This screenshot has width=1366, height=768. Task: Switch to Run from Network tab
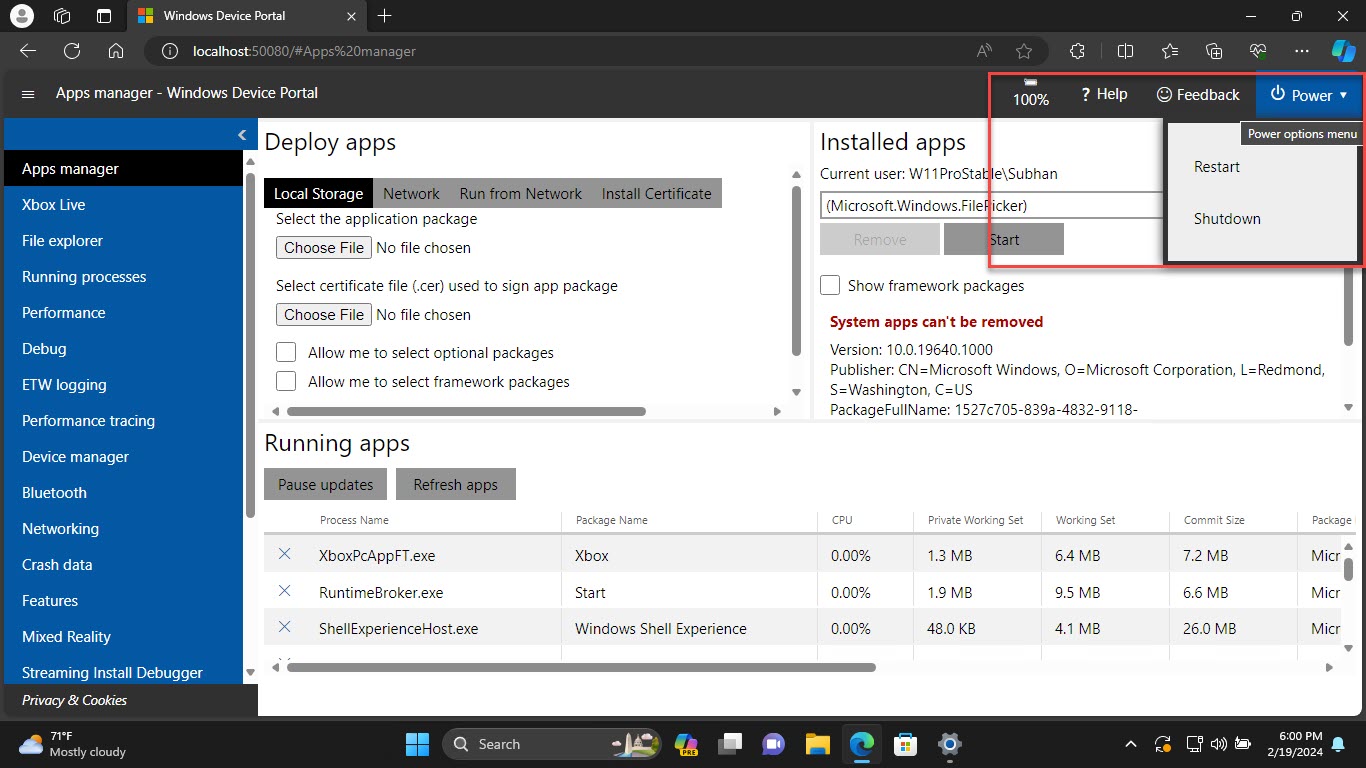tap(520, 193)
